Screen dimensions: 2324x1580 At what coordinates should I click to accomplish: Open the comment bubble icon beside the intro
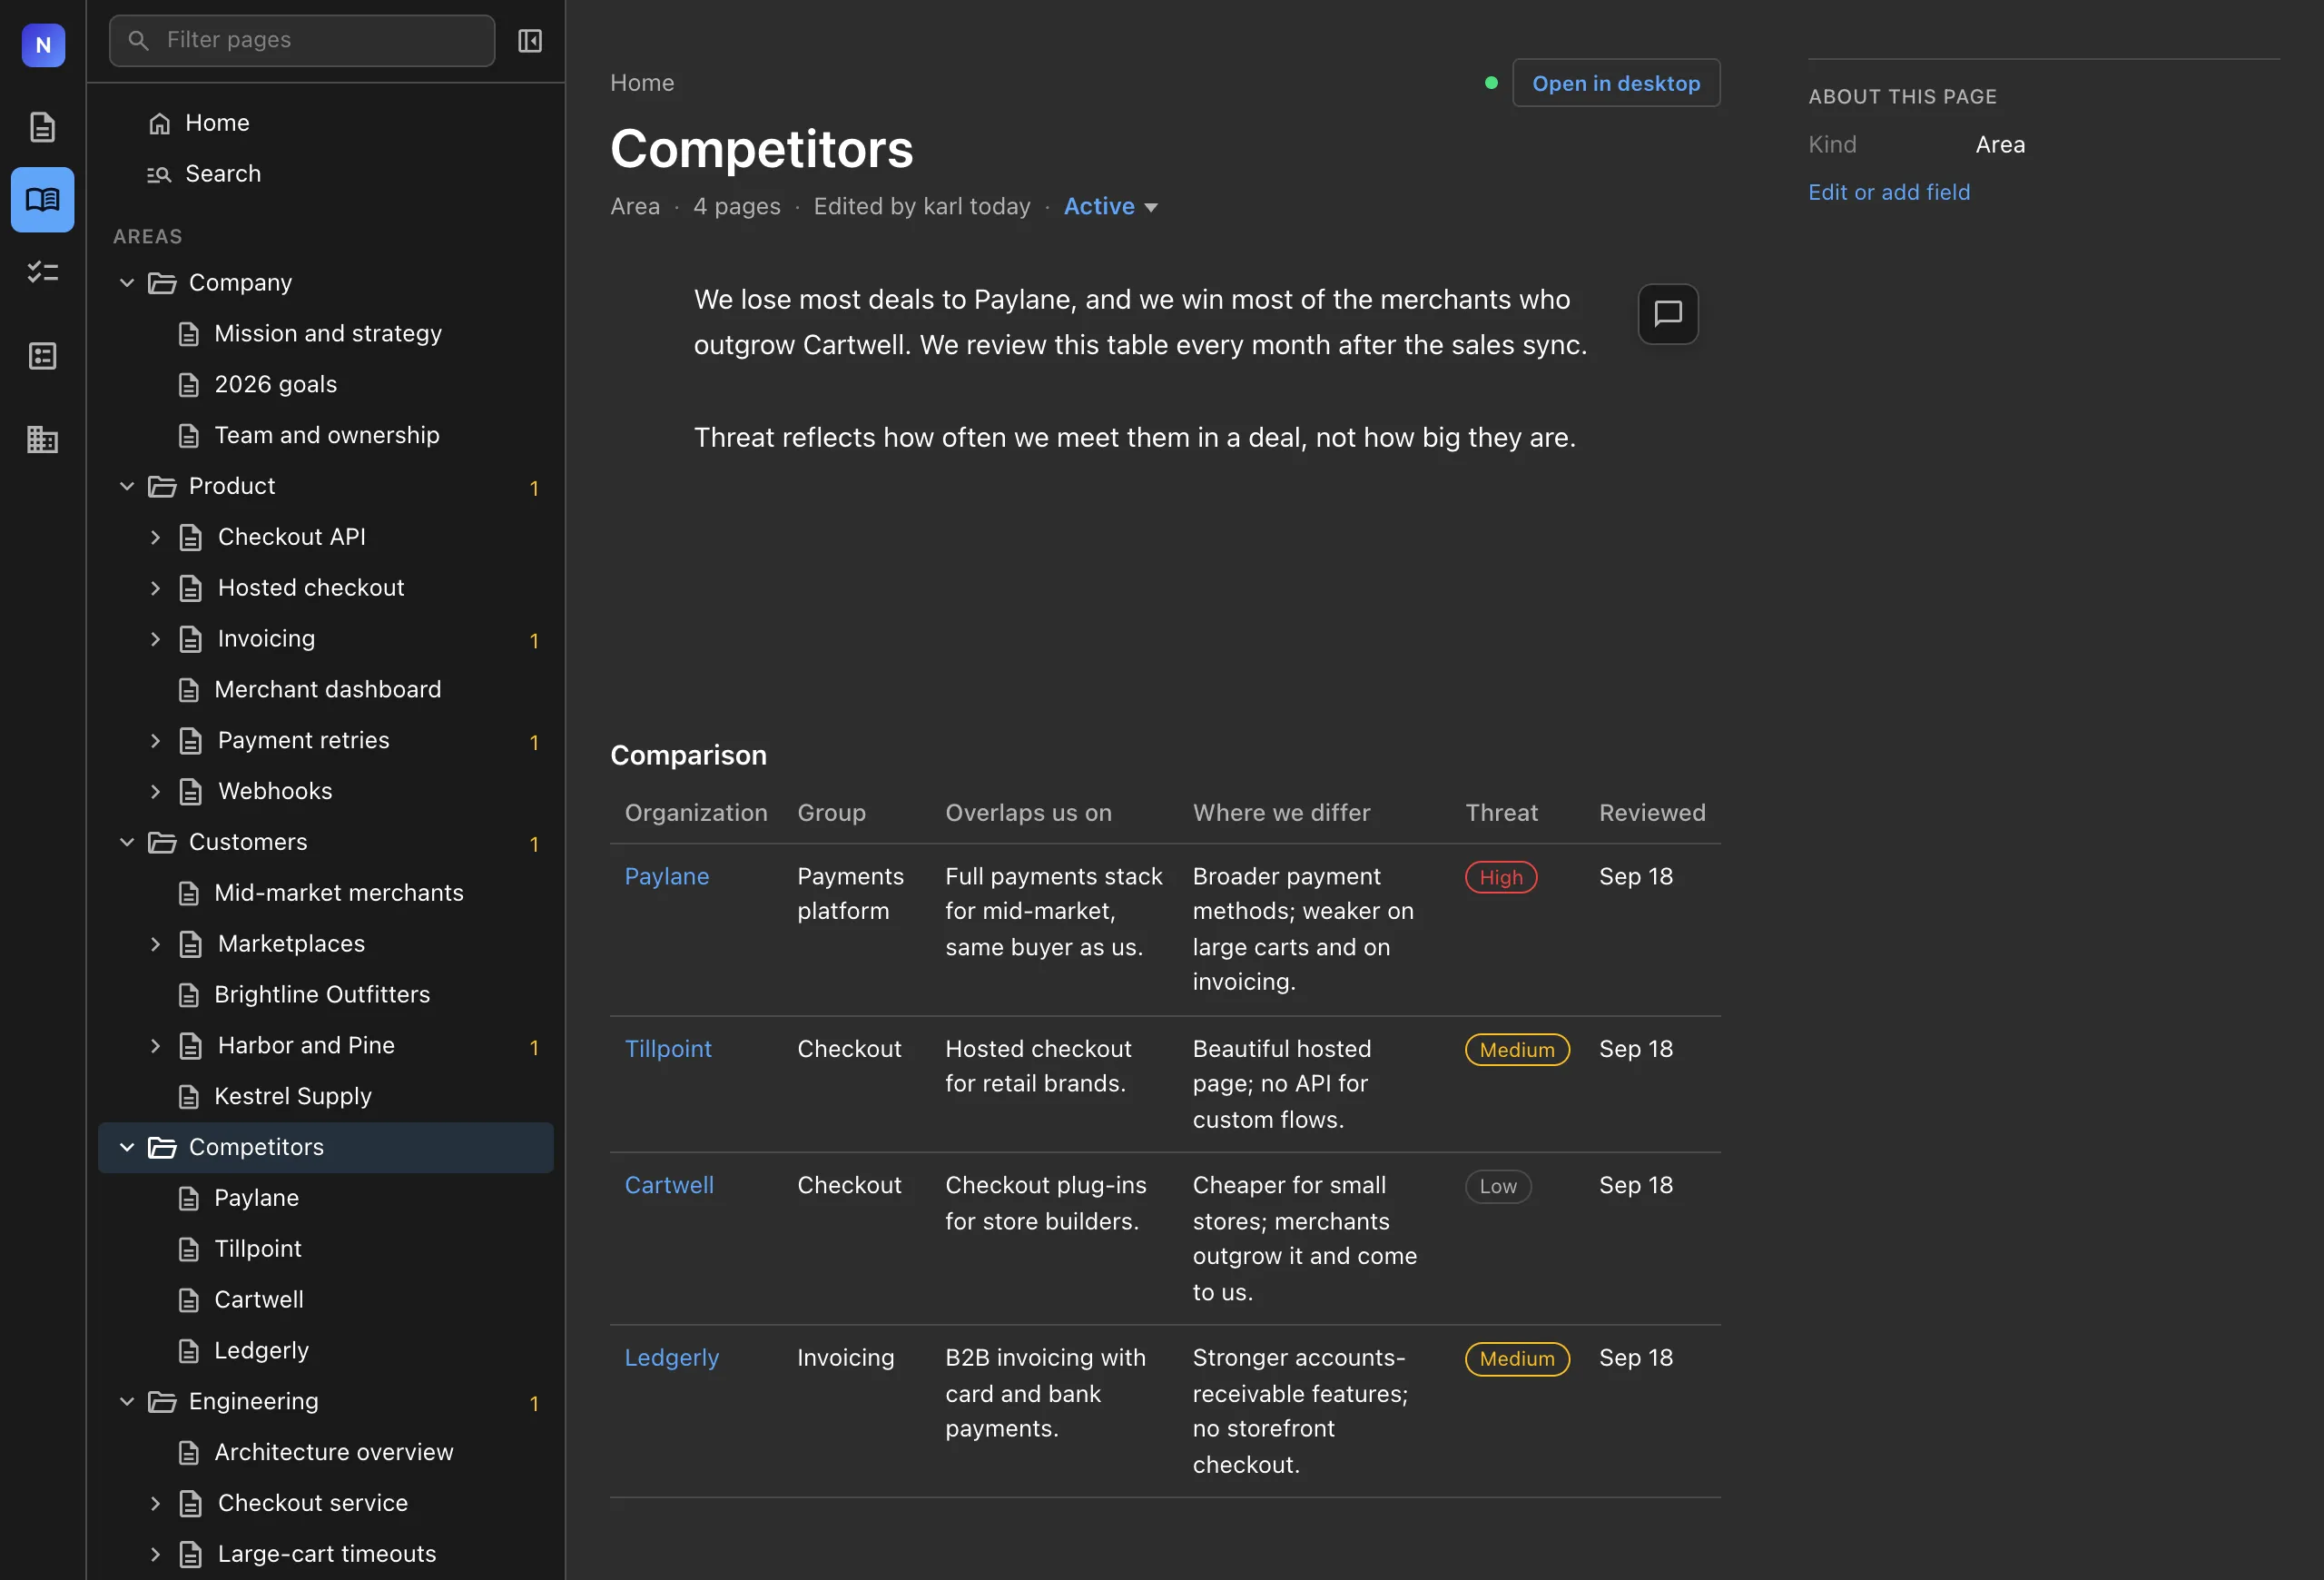(x=1668, y=314)
